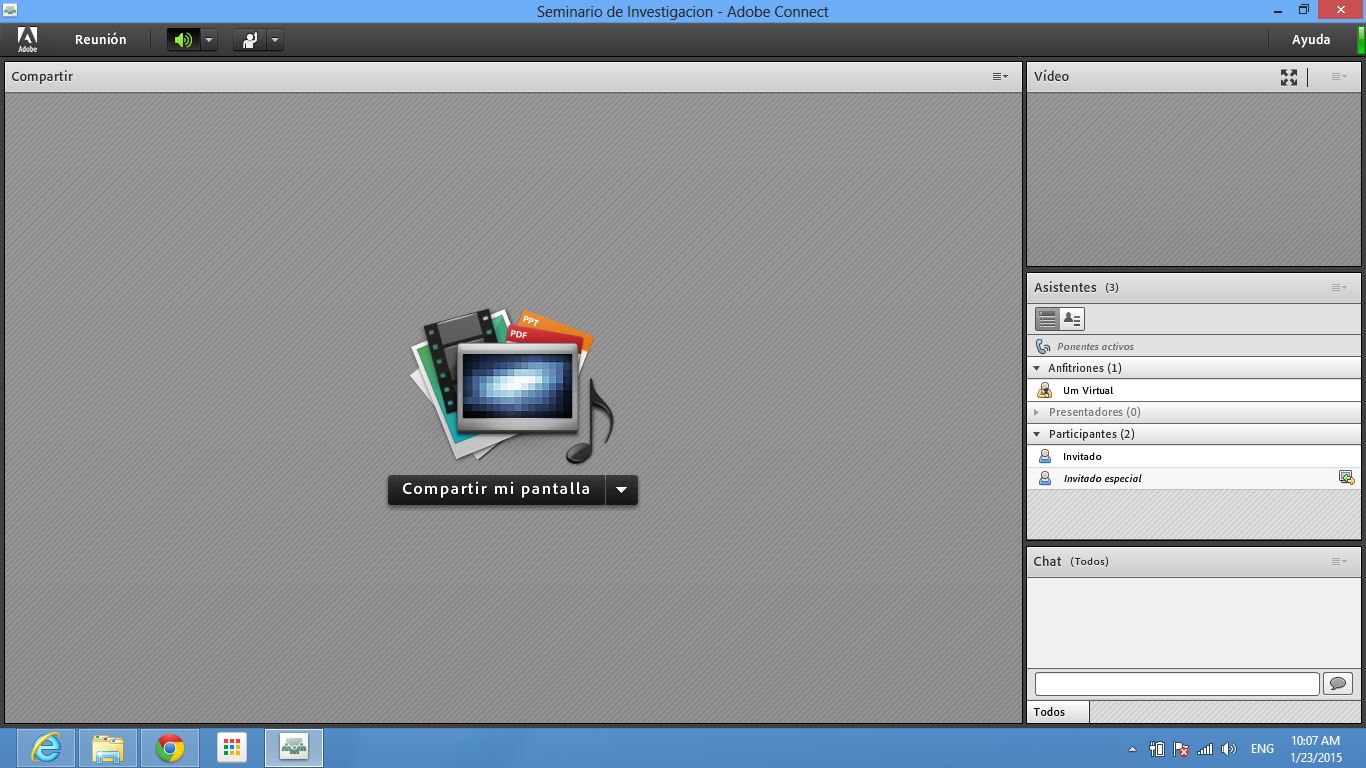Switch to attendee status view
1366x768 pixels.
[x=1072, y=319]
